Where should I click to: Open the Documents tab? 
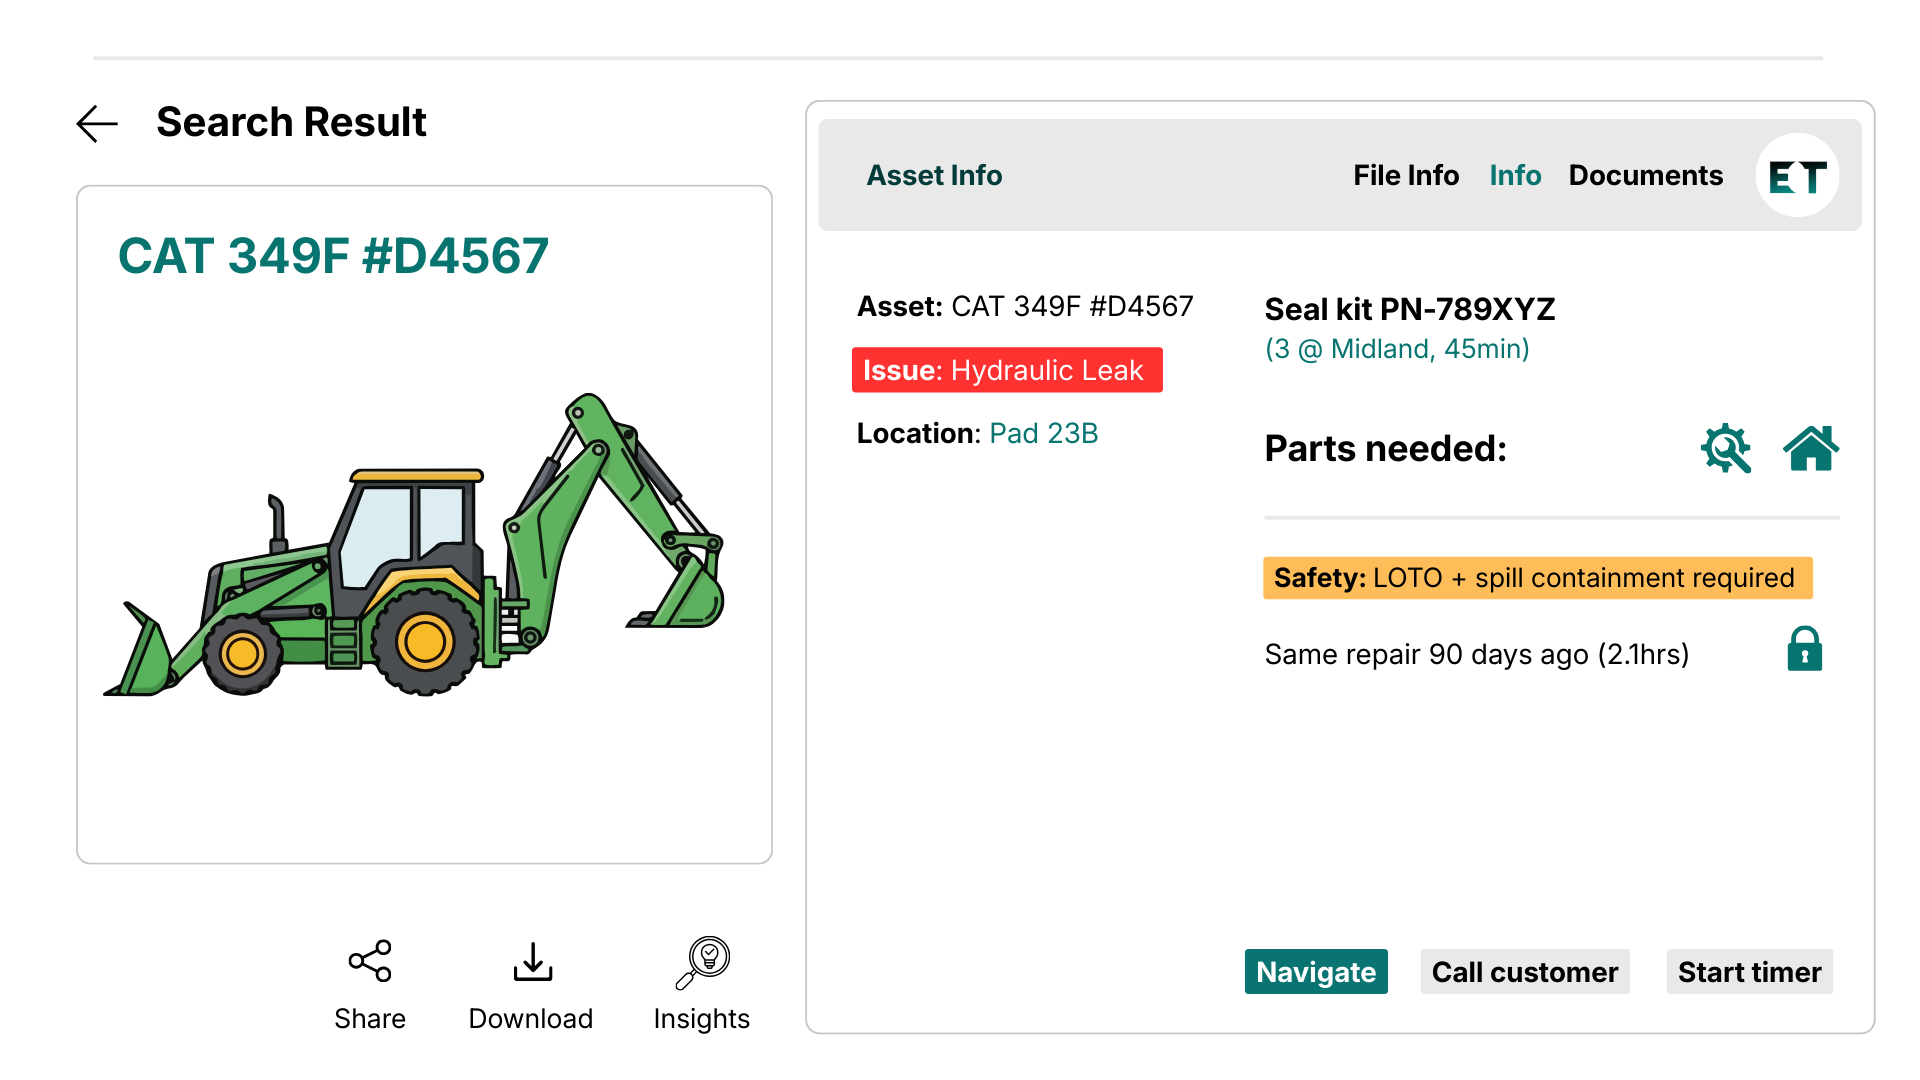coord(1645,176)
